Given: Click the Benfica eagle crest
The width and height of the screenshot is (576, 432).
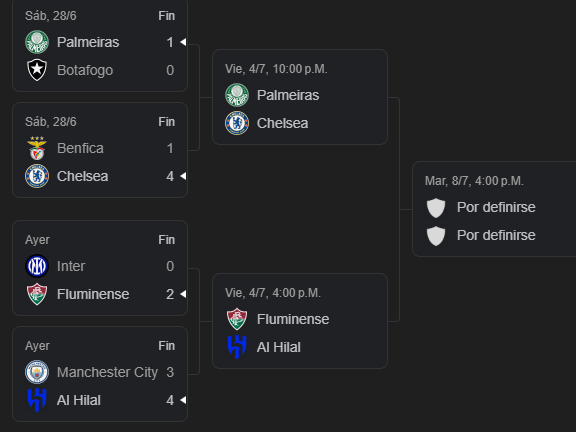Looking at the screenshot, I should [x=37, y=148].
